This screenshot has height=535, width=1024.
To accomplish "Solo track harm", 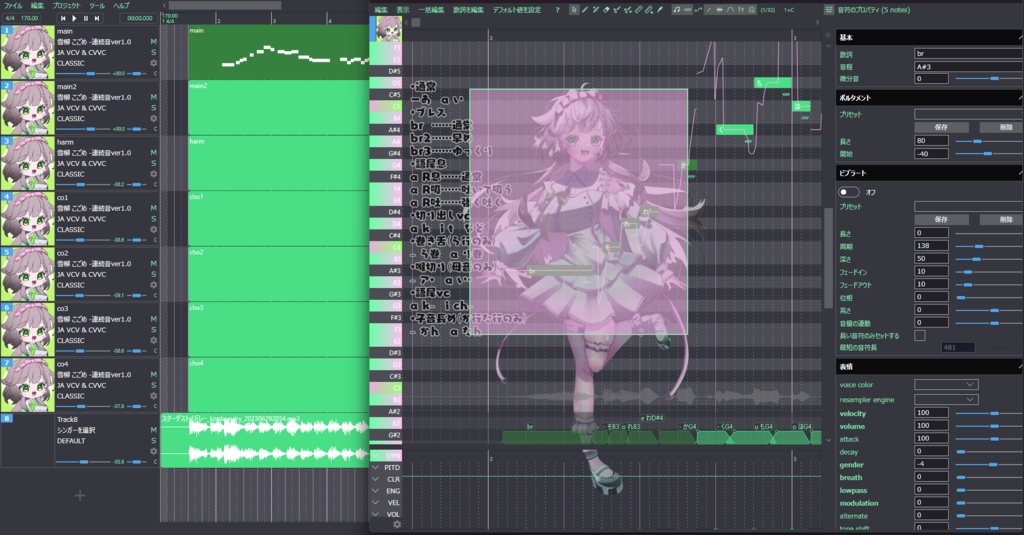I will pyautogui.click(x=153, y=163).
